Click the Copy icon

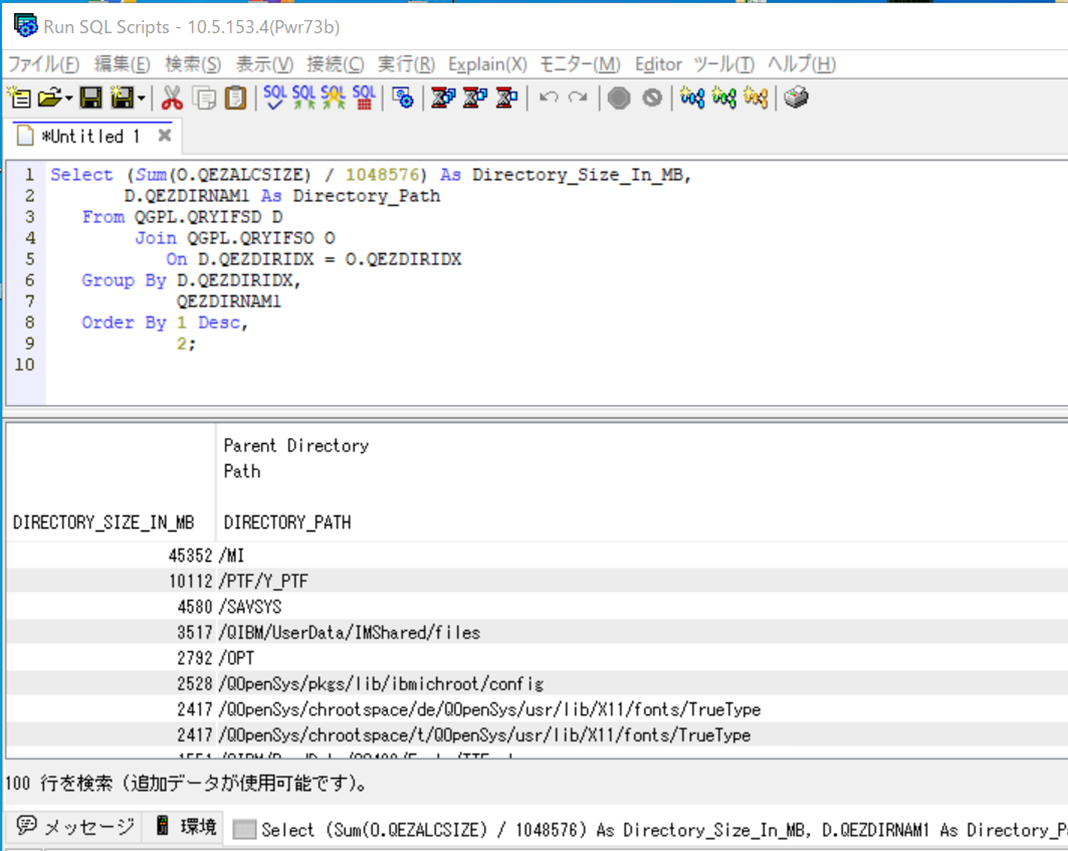point(204,98)
